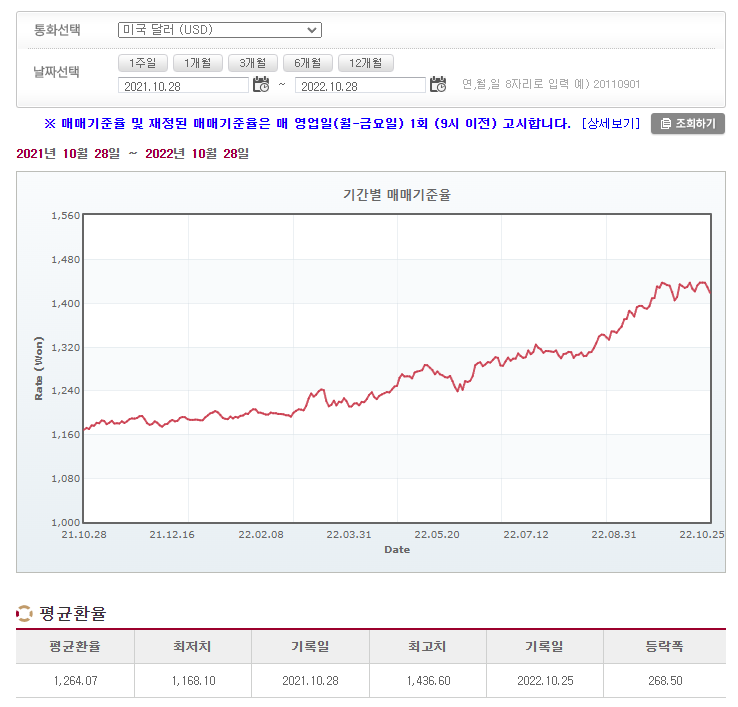Click the record date cell 2022.10.25
Image resolution: width=738 pixels, height=707 pixels.
point(545,681)
